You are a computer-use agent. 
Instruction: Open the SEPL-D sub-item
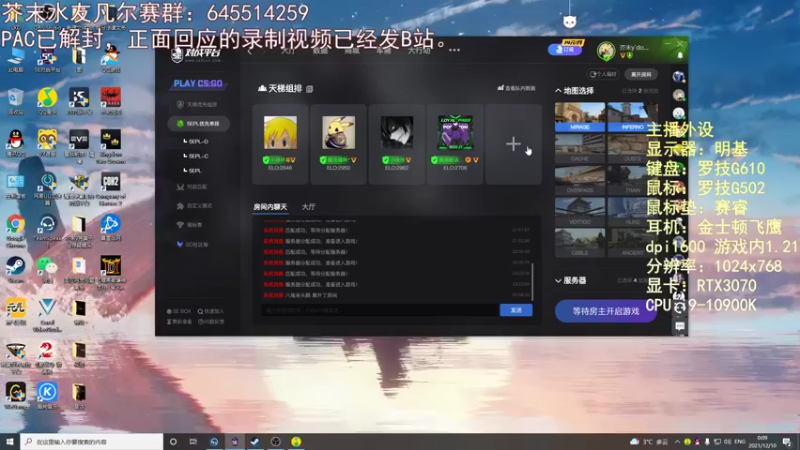198,141
